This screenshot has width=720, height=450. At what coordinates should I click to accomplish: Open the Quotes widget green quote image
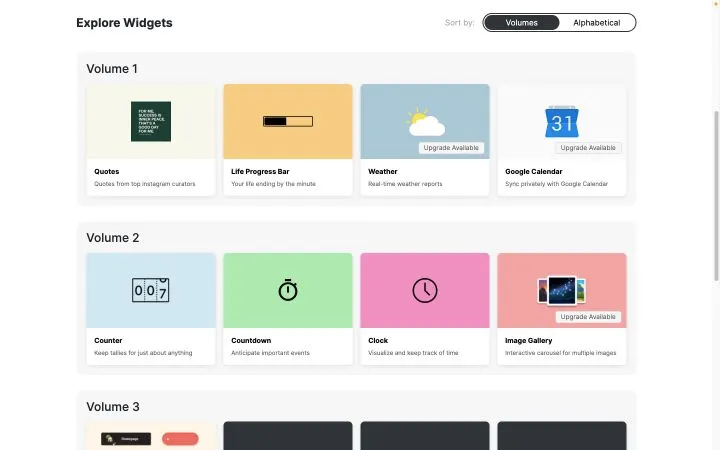[151, 121]
